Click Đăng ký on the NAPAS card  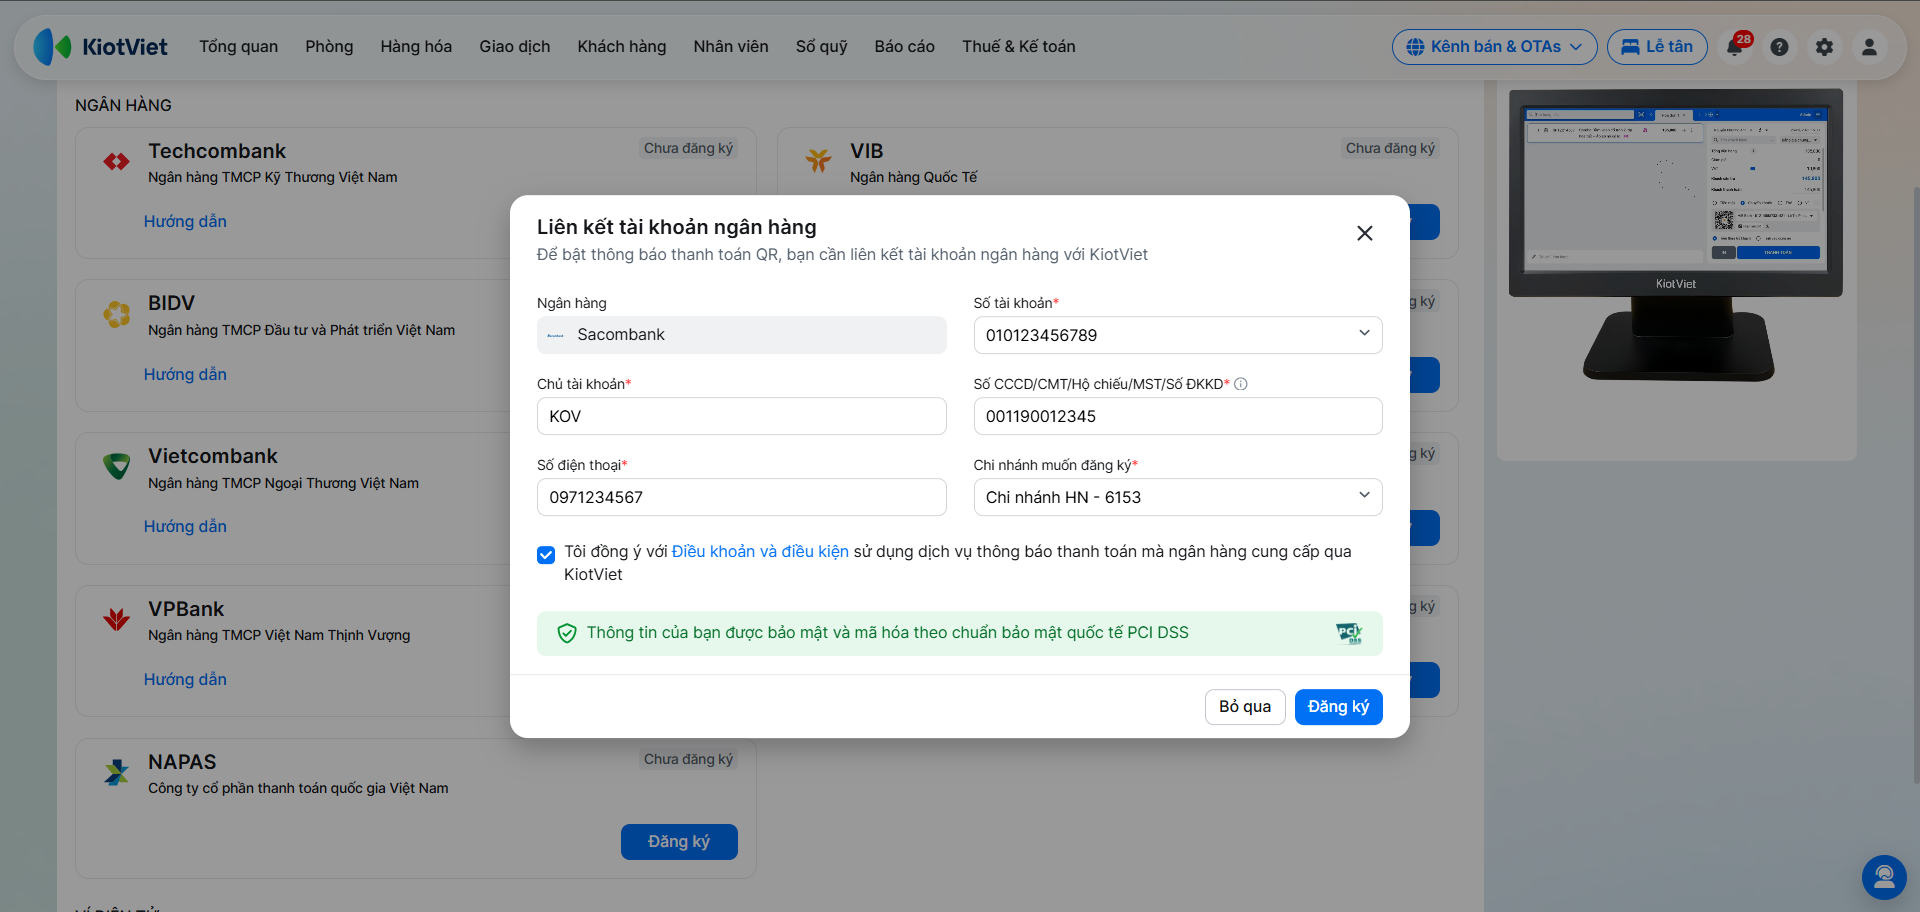(679, 842)
